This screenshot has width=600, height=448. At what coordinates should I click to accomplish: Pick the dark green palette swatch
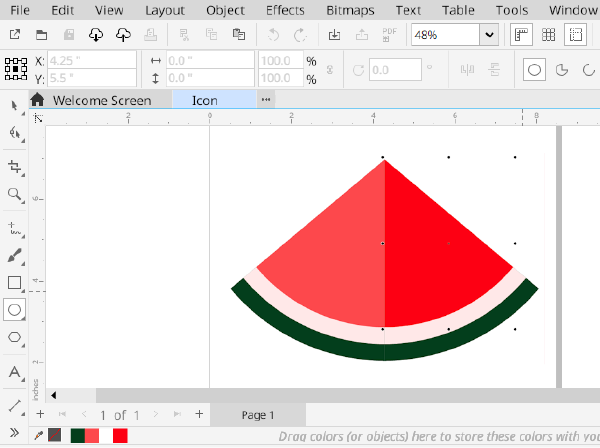coord(77,436)
